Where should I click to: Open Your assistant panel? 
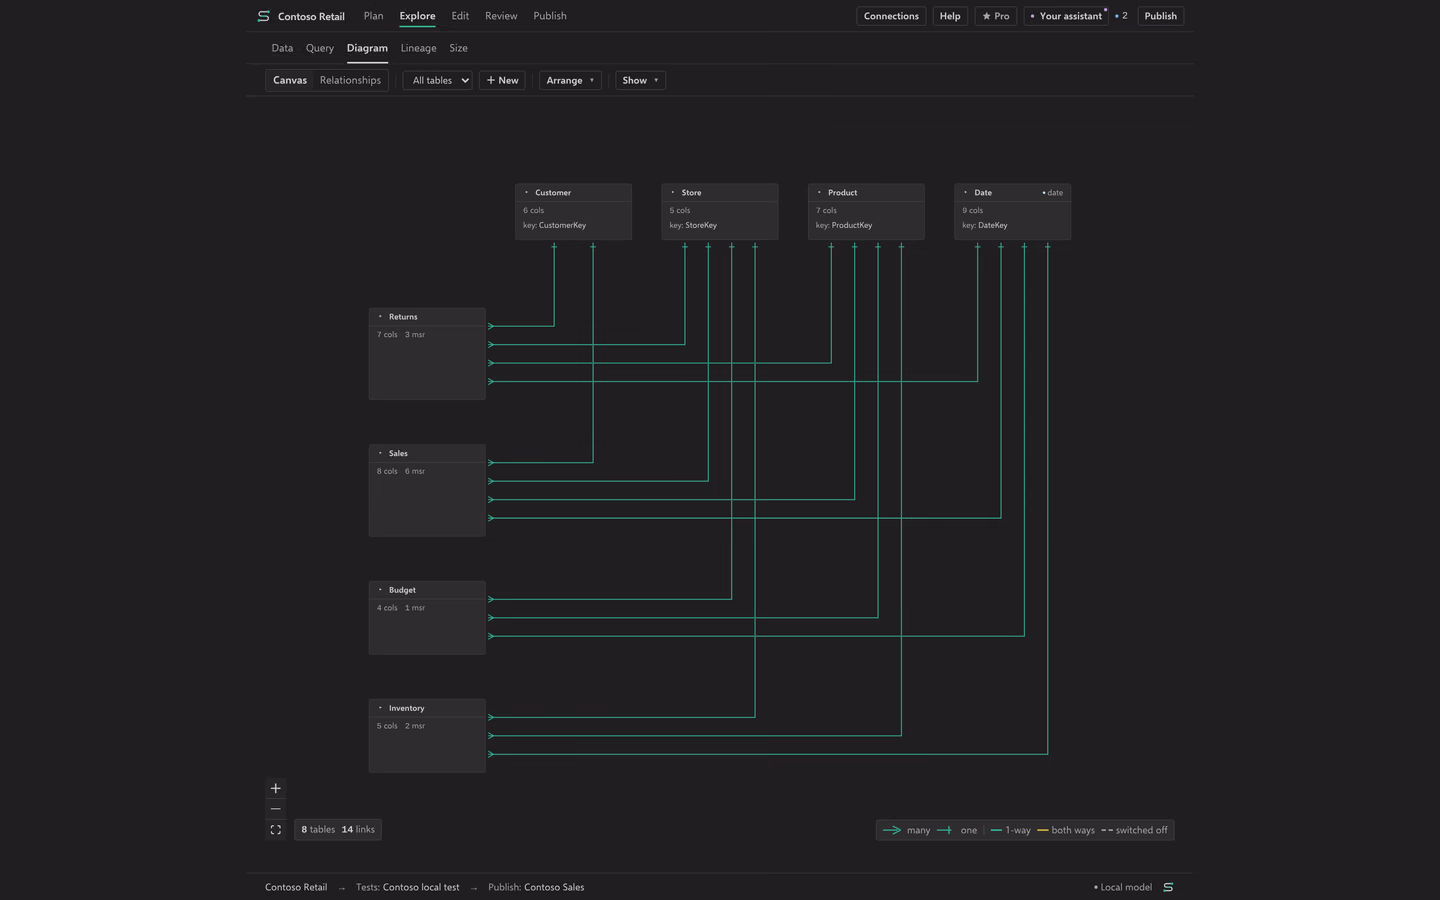coord(1066,16)
